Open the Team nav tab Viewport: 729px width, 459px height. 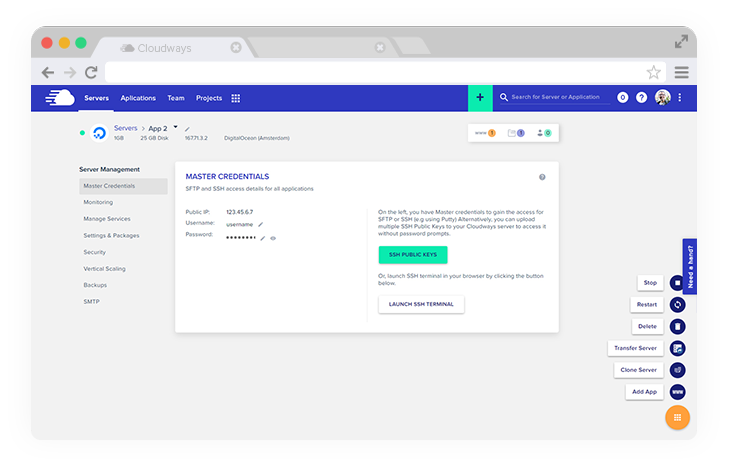click(176, 98)
